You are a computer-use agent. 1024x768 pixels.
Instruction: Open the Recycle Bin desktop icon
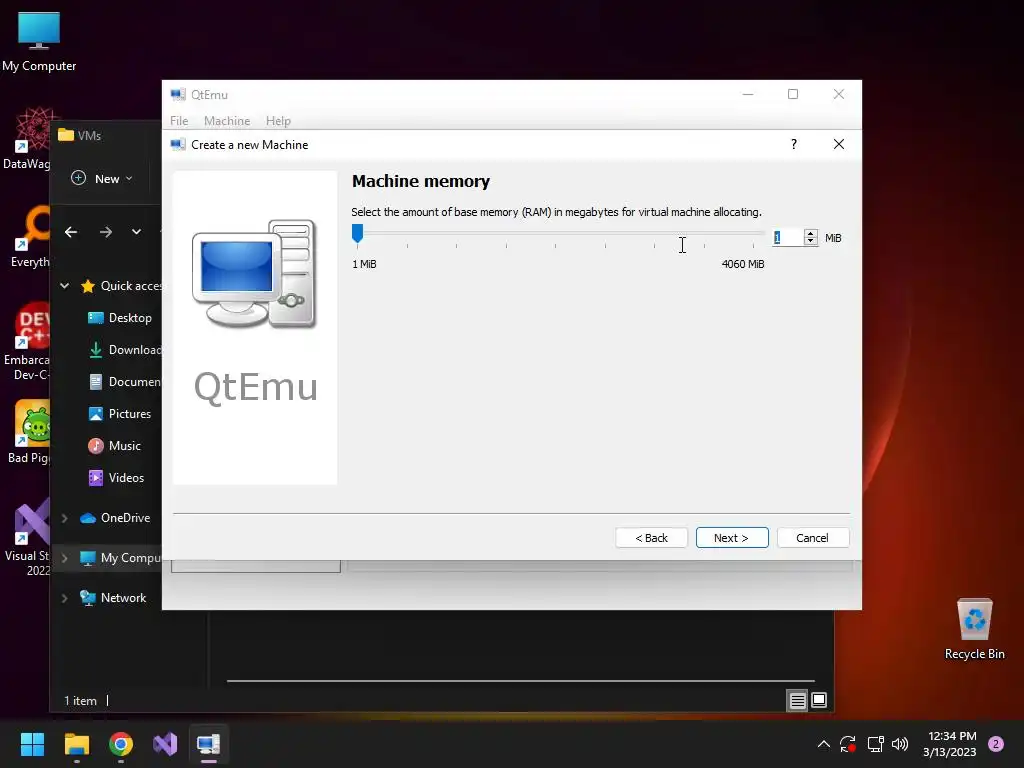click(974, 629)
